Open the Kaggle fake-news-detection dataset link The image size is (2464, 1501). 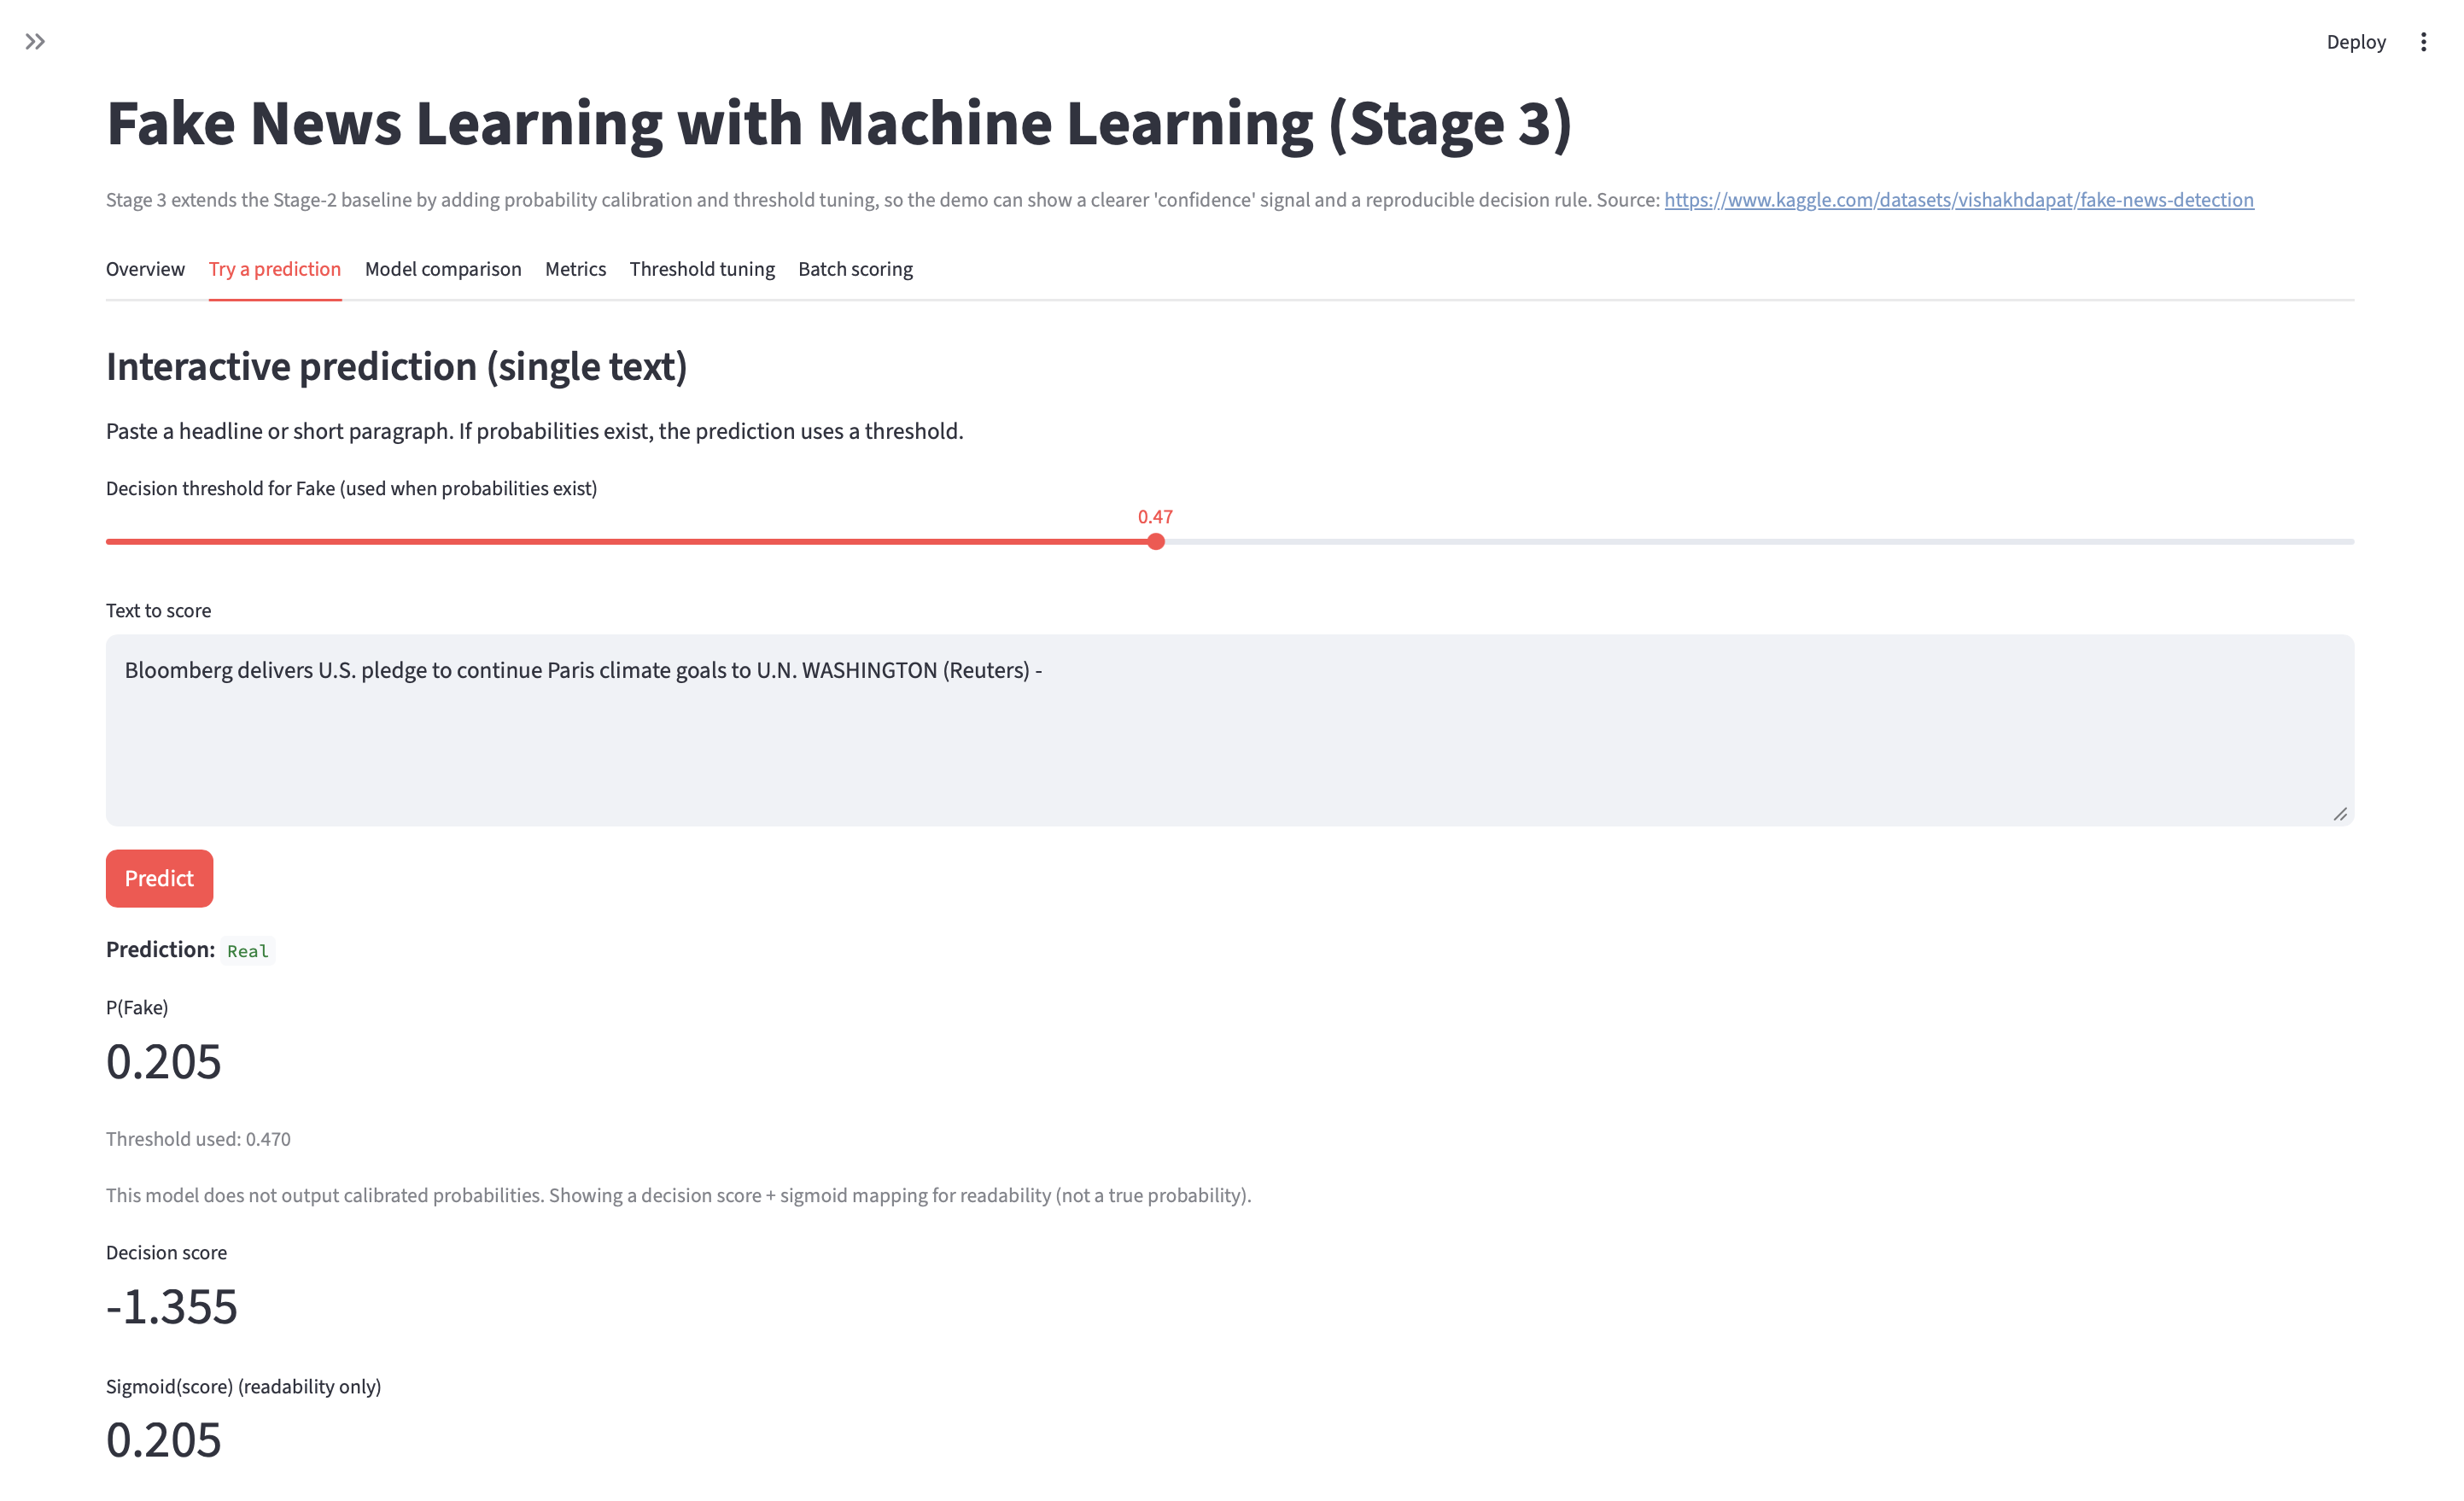pos(1959,199)
